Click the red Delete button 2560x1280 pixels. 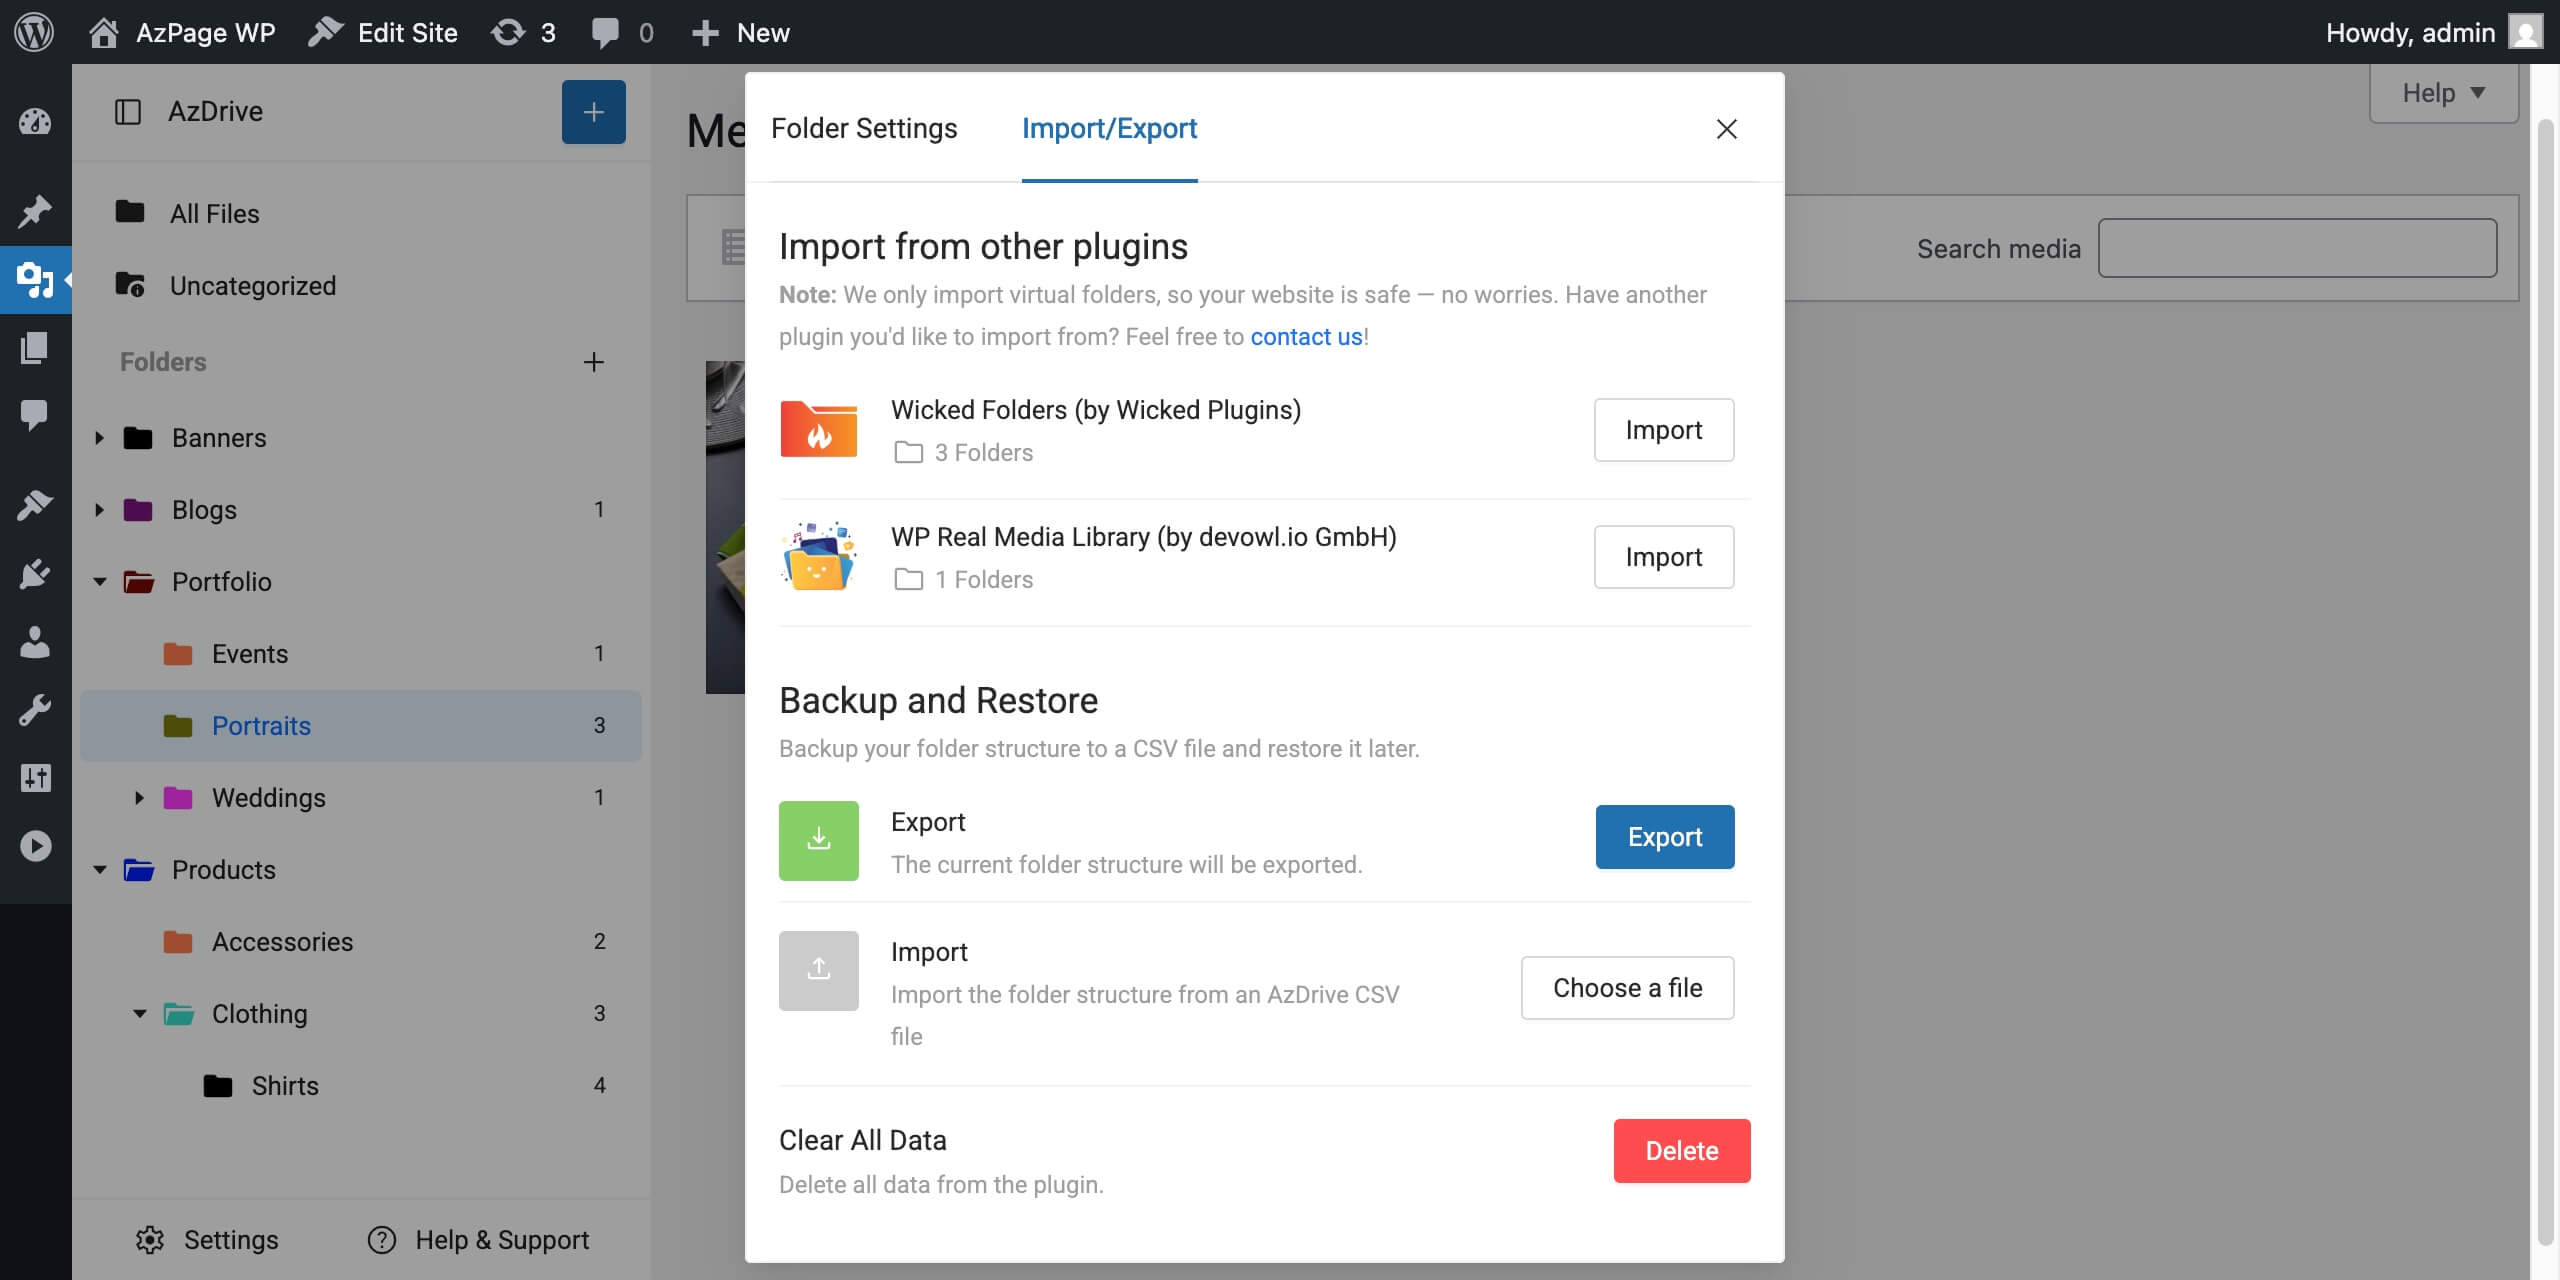[x=1681, y=1151]
